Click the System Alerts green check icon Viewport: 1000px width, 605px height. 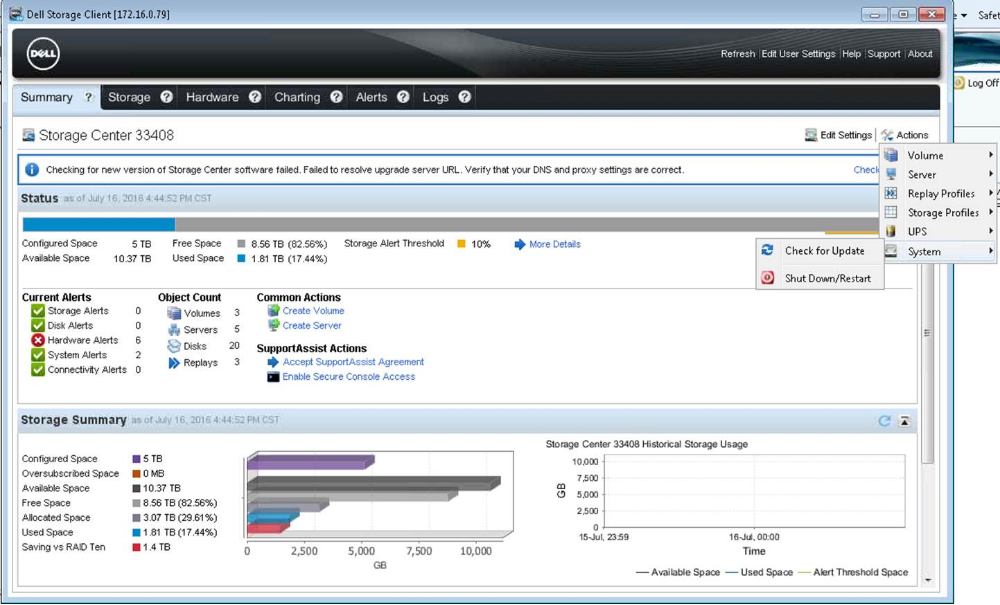(38, 355)
